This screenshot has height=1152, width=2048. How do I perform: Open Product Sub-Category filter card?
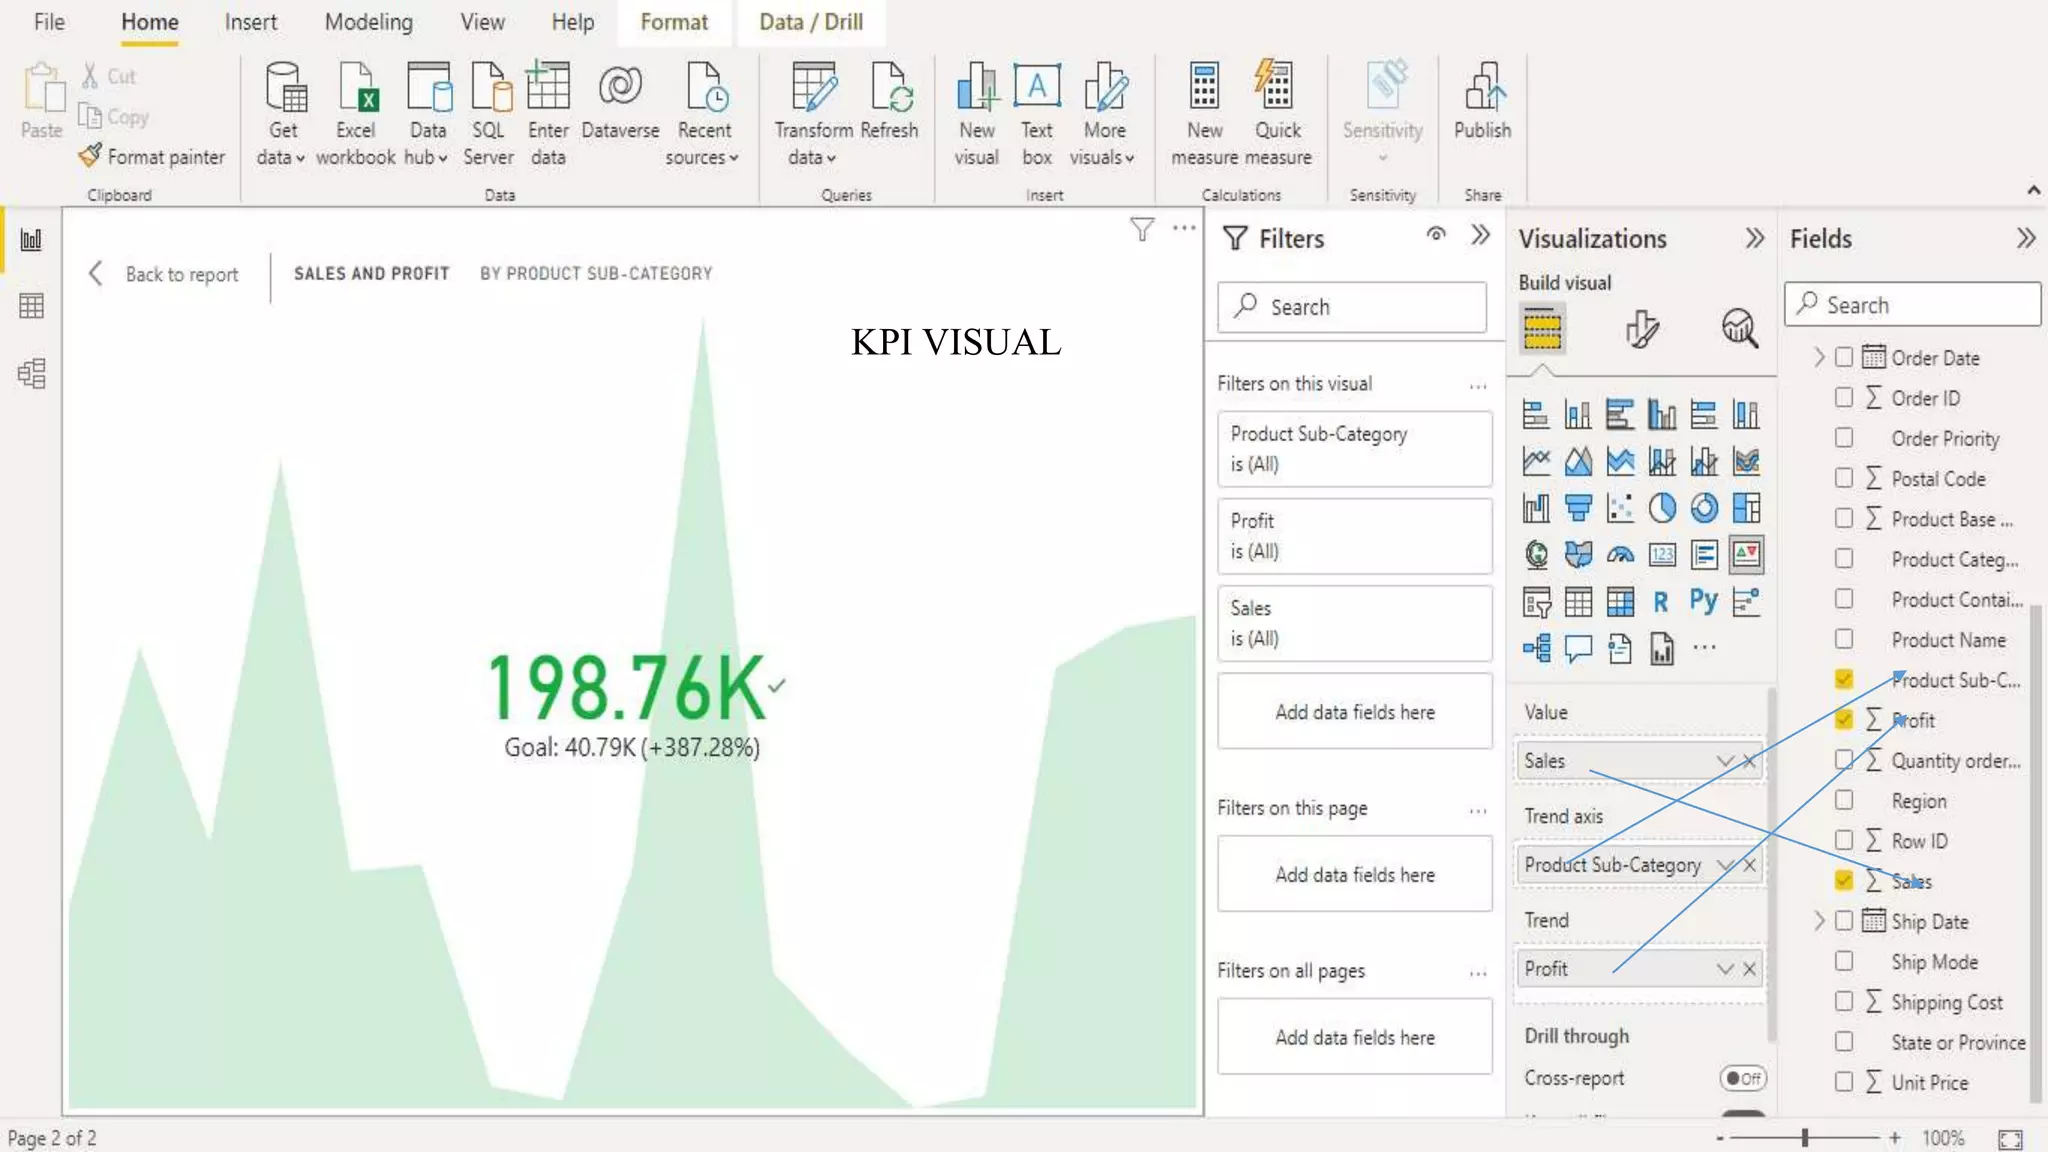[x=1355, y=449]
